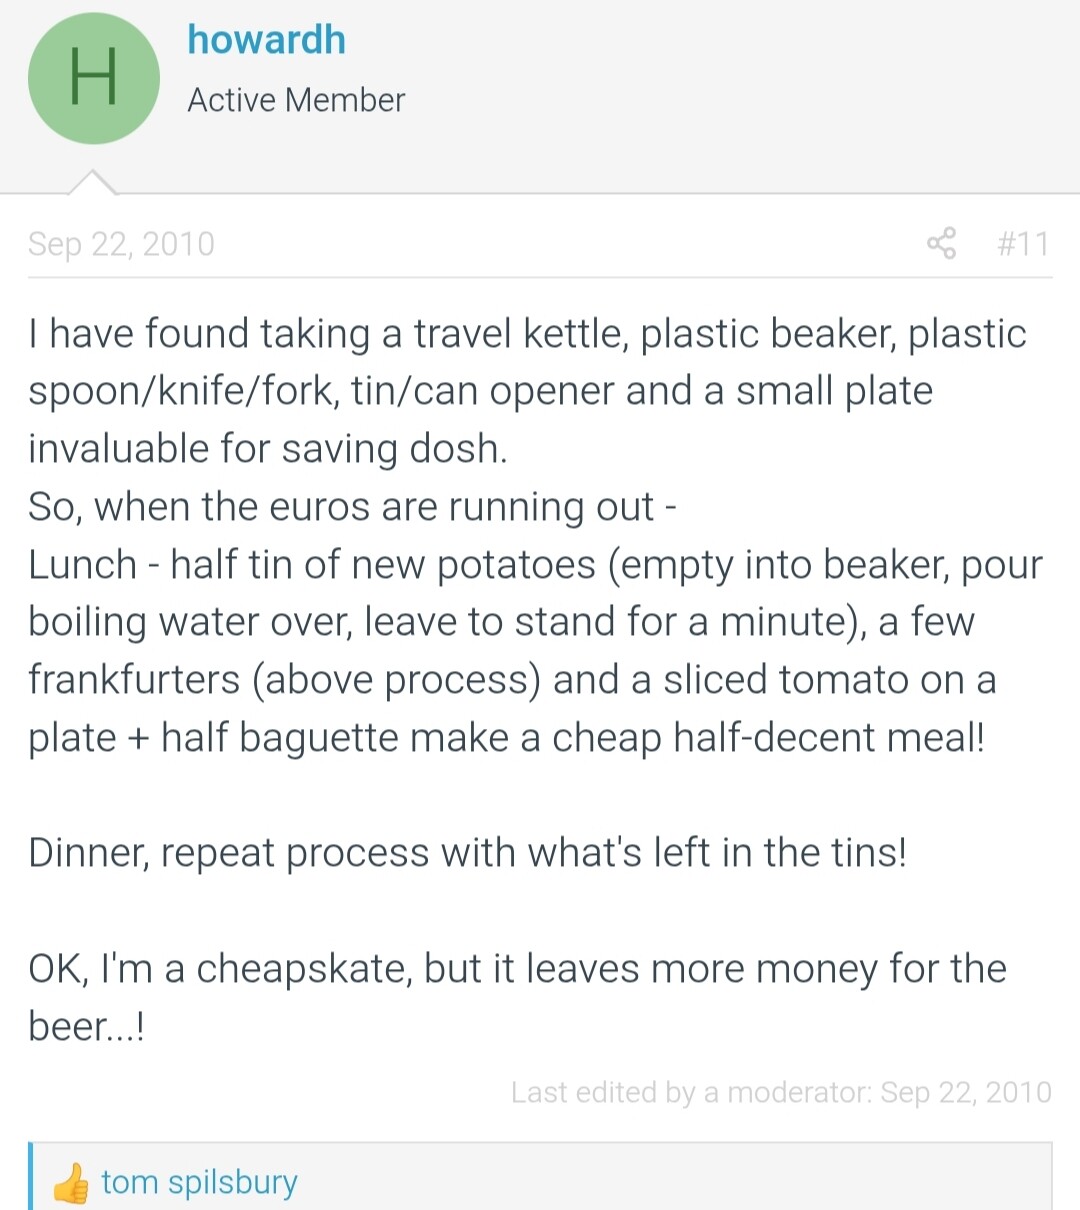Click the sentence starting 'I have found taking'
Viewport: 1080px width, 1210px height.
click(527, 391)
